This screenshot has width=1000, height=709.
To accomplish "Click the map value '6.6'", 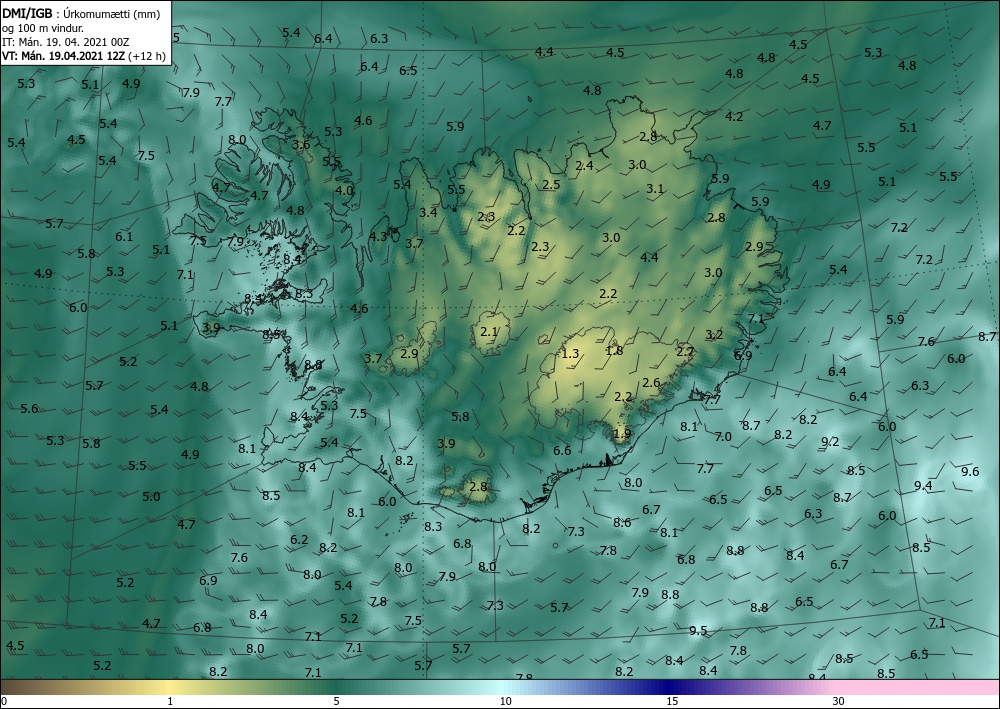I will click(562, 451).
